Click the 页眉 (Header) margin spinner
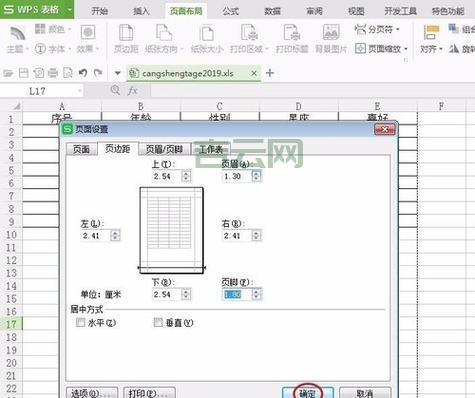Screen dimensions: 475x398 [x=256, y=176]
